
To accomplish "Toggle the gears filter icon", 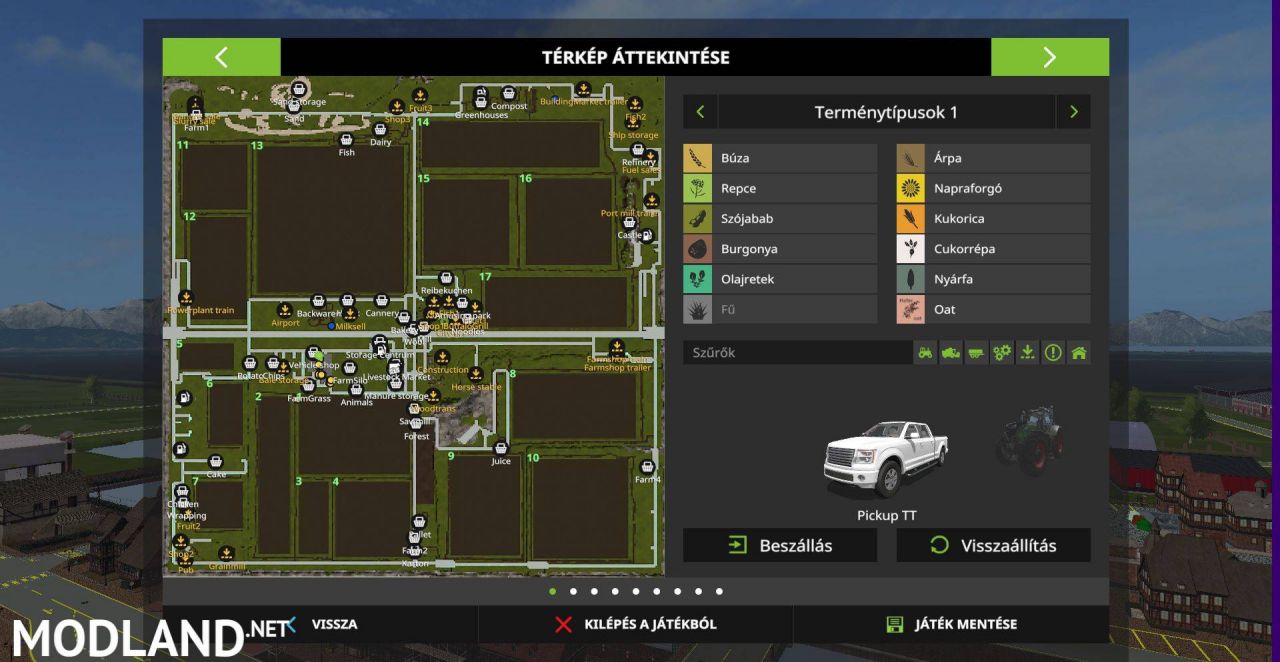I will pos(1002,353).
